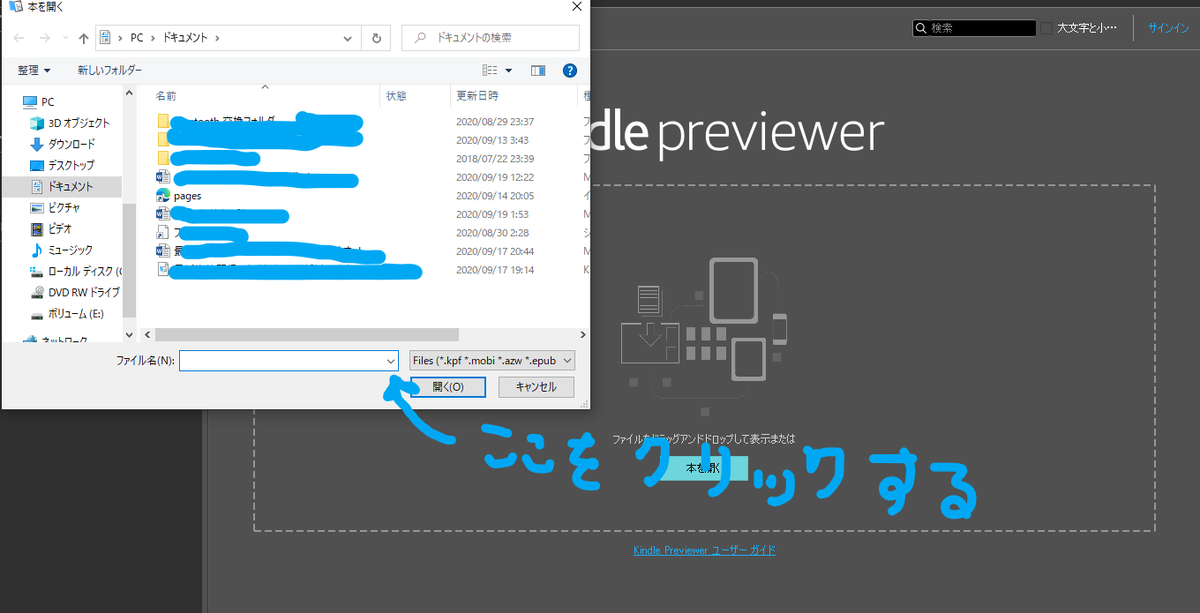Screen dimensions: 1200x613
Task: Go back using the dialog's back arrow
Action: (20, 38)
